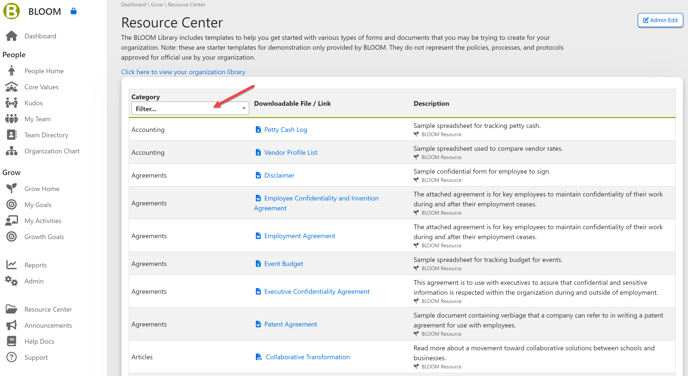Go to My Goals in sidebar
The height and width of the screenshot is (376, 688).
38,204
